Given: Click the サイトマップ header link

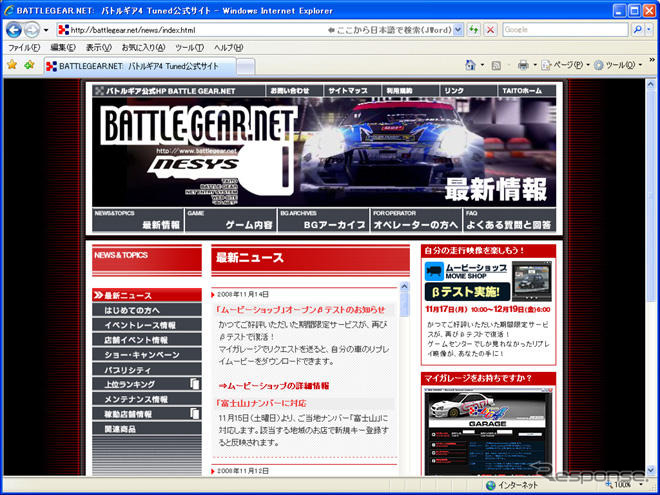Looking at the screenshot, I should coord(352,90).
